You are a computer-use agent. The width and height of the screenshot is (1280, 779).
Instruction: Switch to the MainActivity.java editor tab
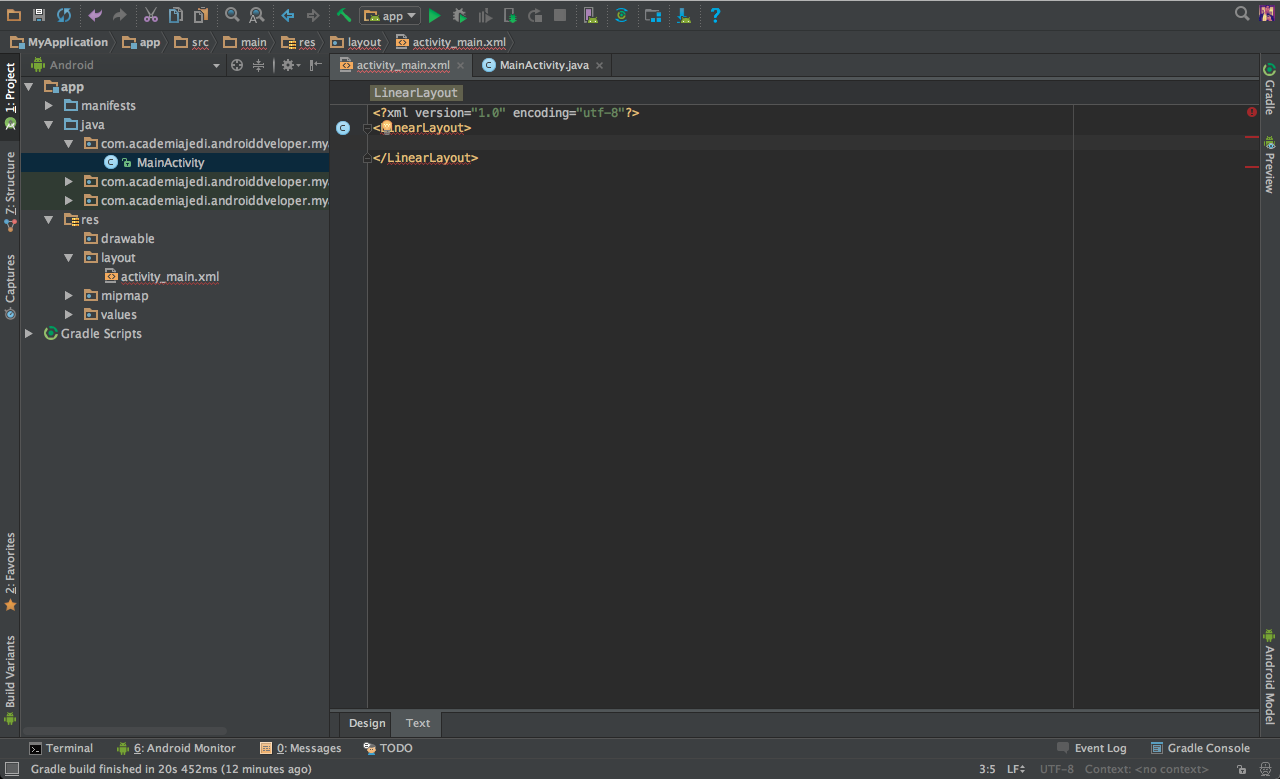click(x=543, y=65)
